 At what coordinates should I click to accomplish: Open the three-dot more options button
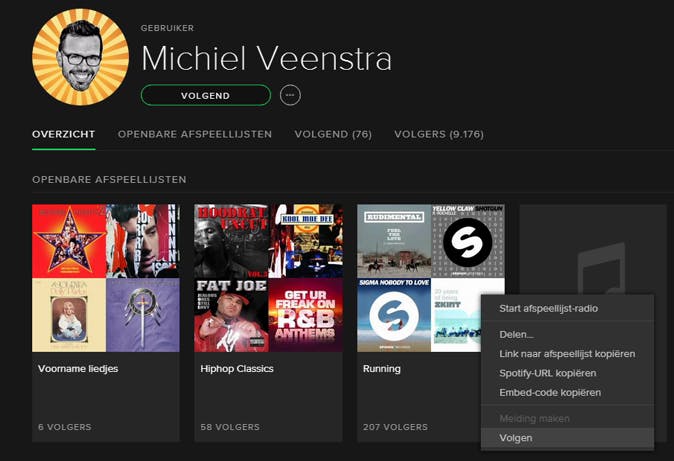(x=290, y=95)
